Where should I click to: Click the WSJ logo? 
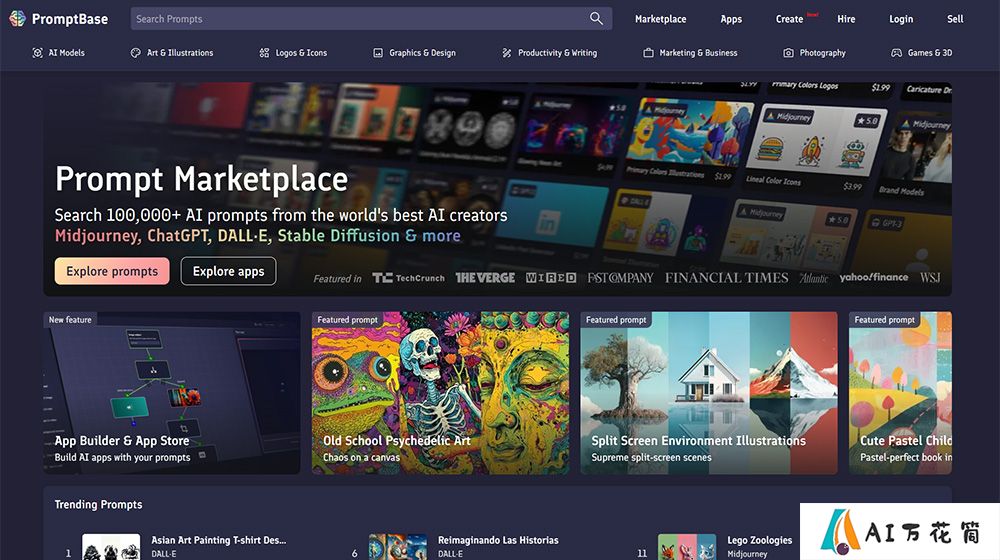point(930,278)
